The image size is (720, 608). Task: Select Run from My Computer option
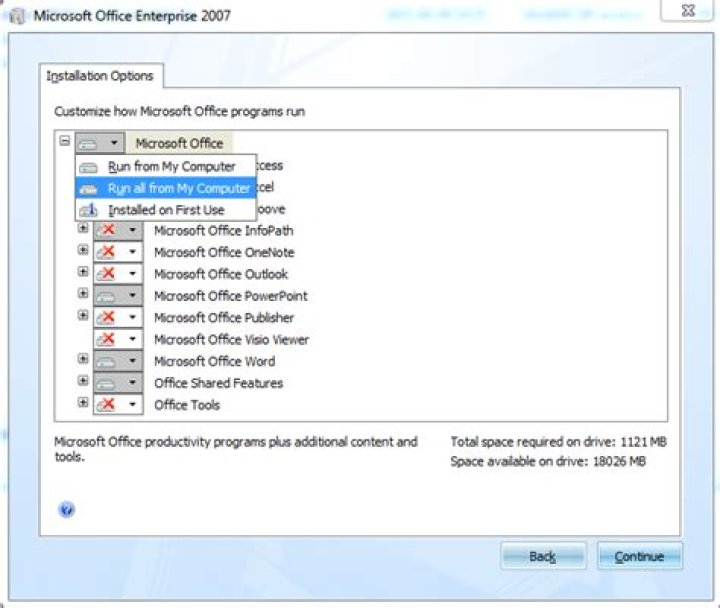coord(165,166)
